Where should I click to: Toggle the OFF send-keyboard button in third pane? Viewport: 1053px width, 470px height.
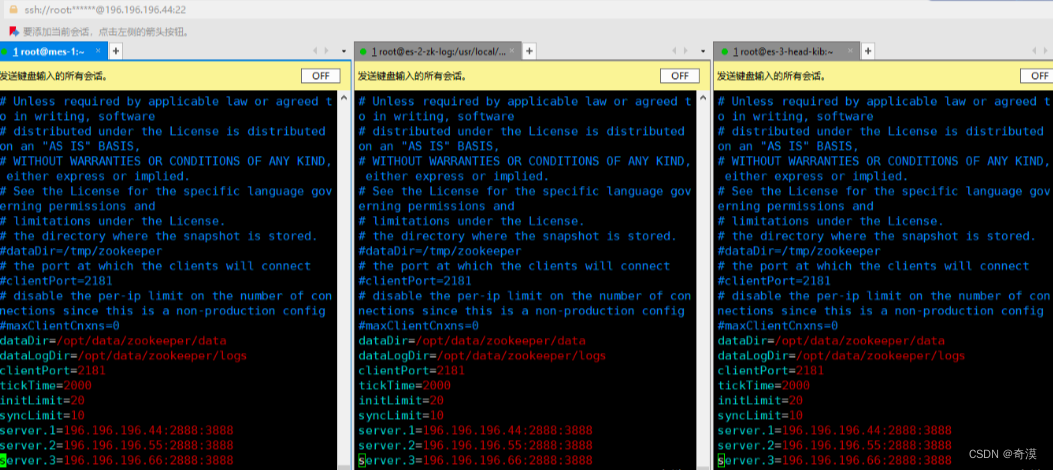(x=1037, y=76)
